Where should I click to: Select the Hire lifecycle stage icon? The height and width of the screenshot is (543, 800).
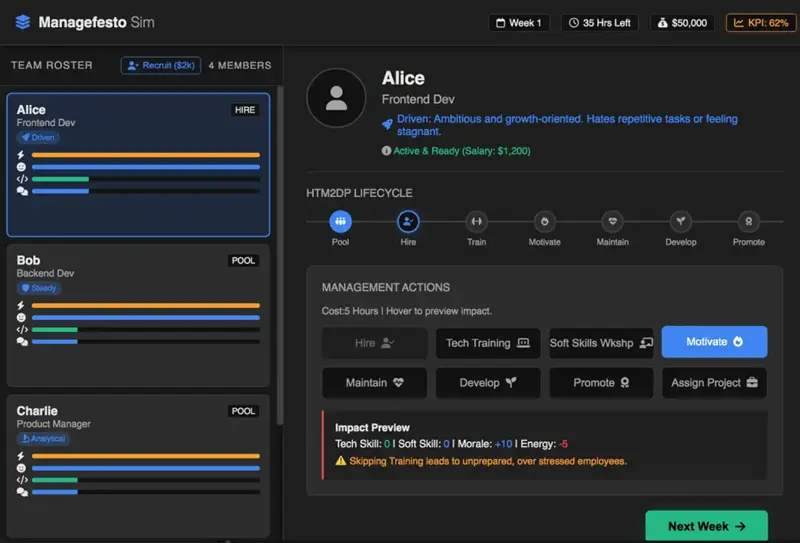coord(408,221)
